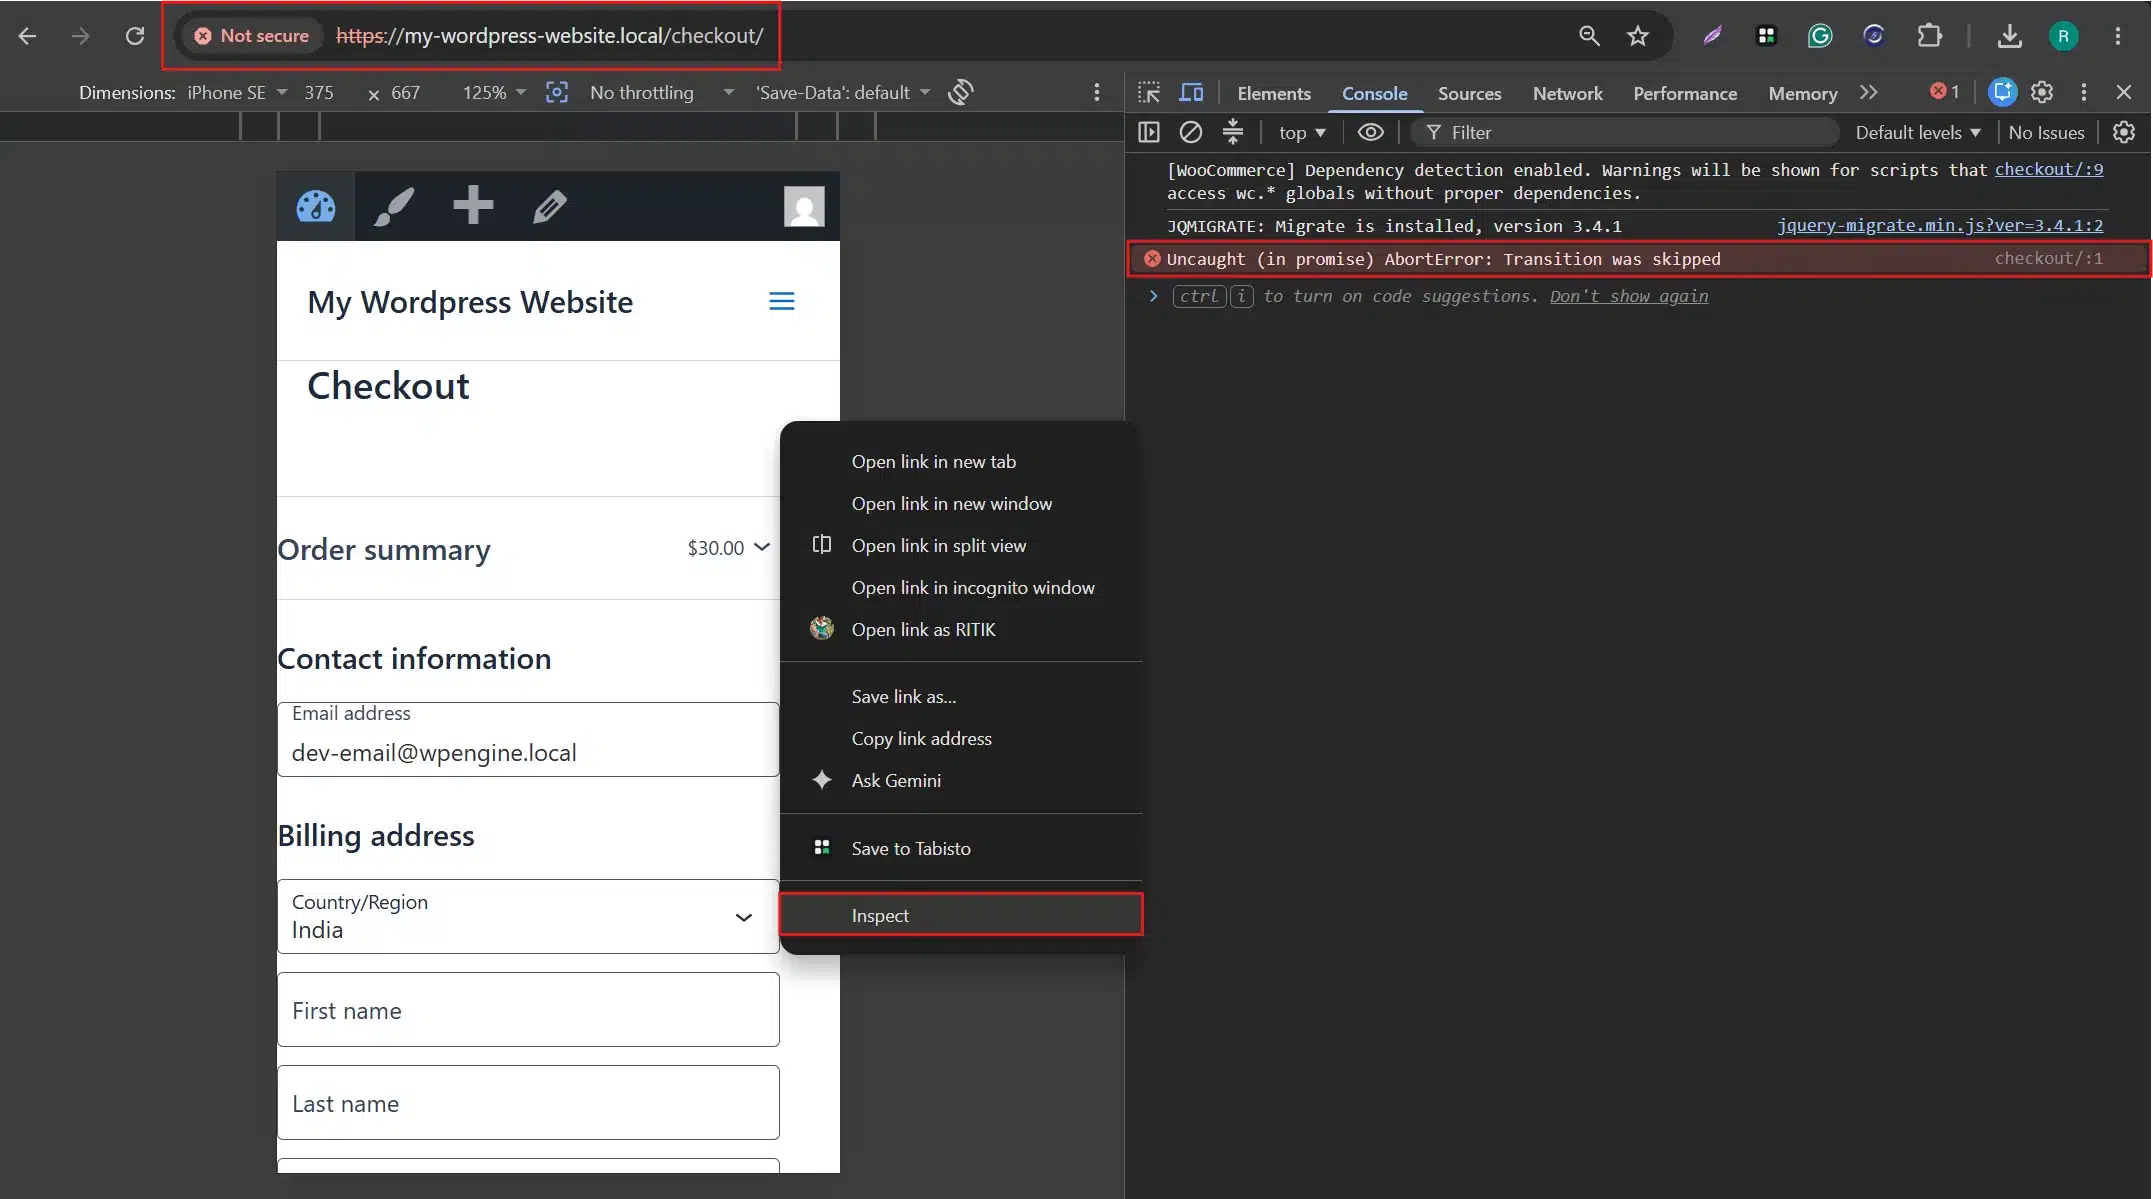Switch to the Performance tab

point(1684,93)
